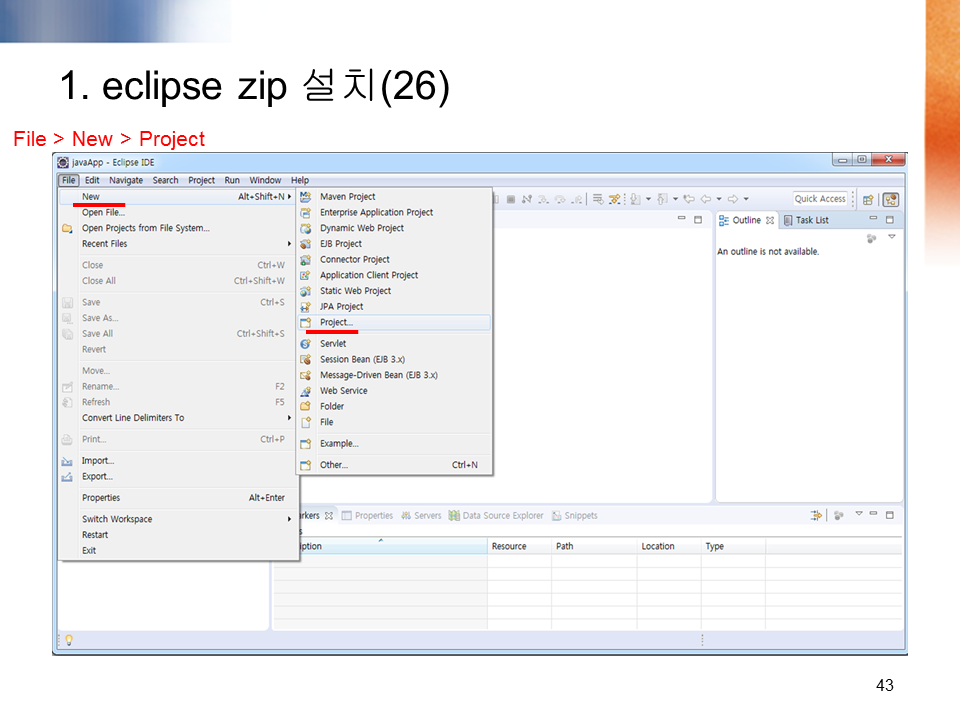The width and height of the screenshot is (960, 720).
Task: Open the File menu
Action: click(69, 180)
